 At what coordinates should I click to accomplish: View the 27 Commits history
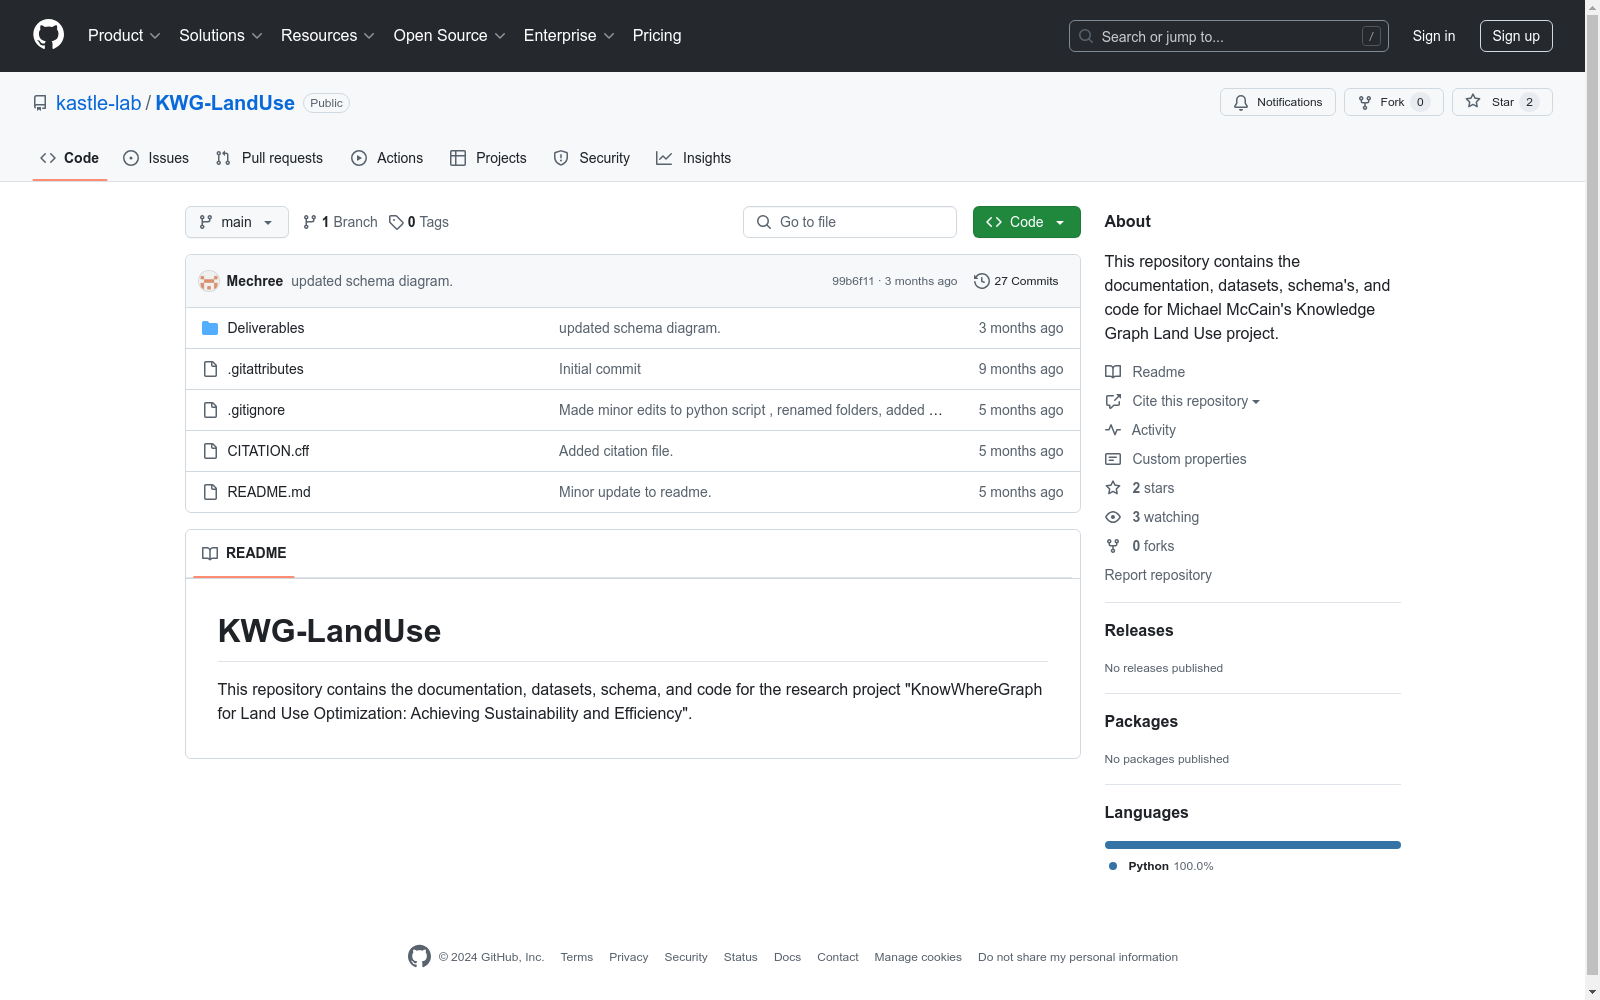coord(1016,281)
